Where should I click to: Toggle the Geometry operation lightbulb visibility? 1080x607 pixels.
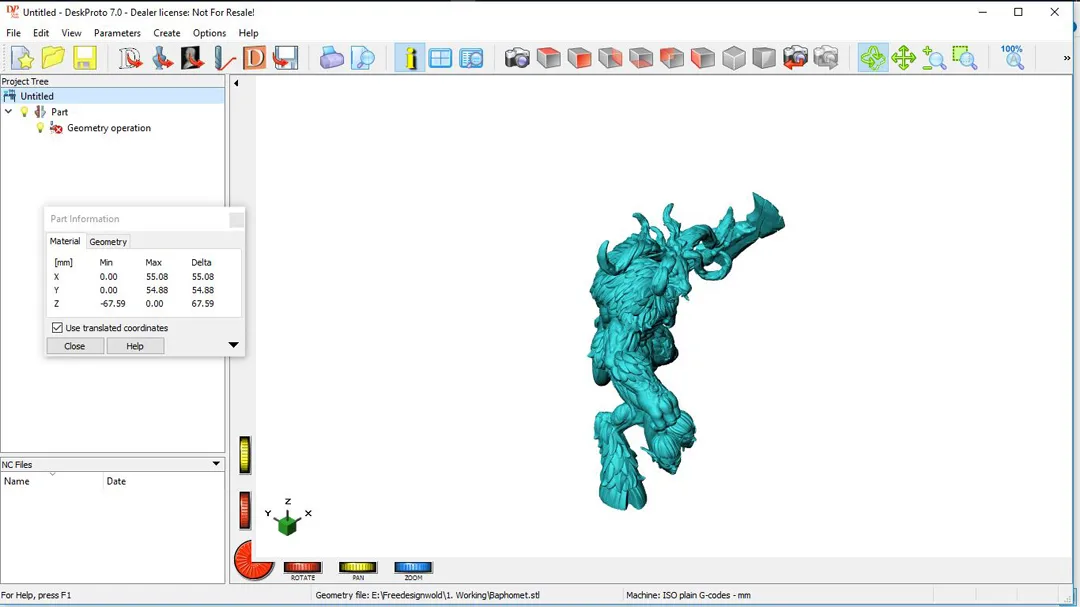(x=40, y=128)
